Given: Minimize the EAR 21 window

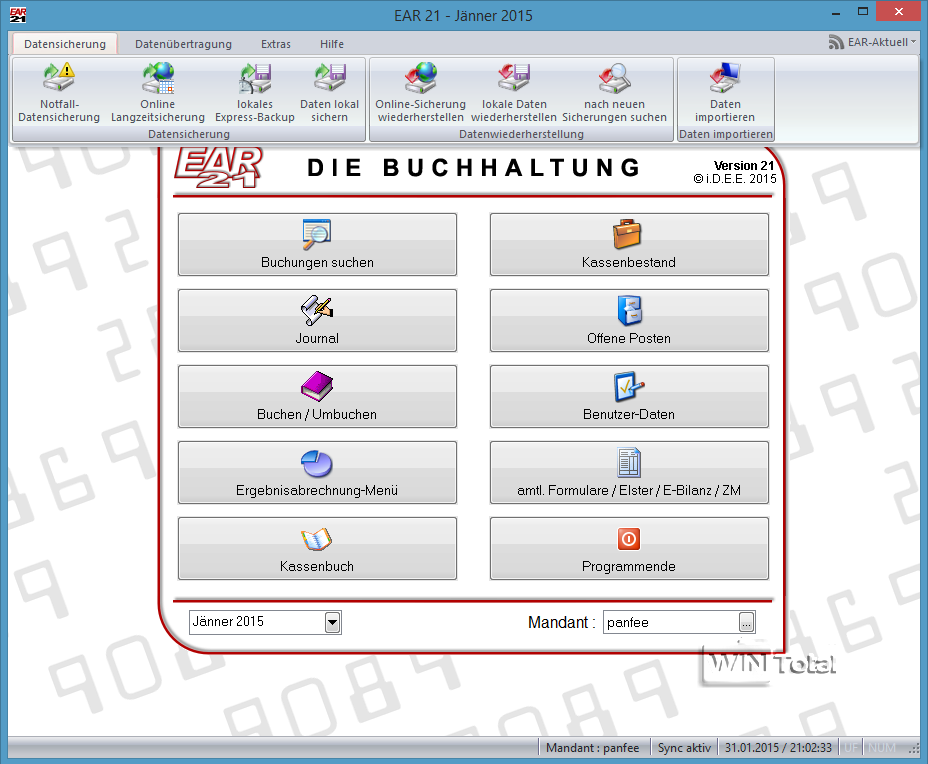Looking at the screenshot, I should tap(836, 12).
